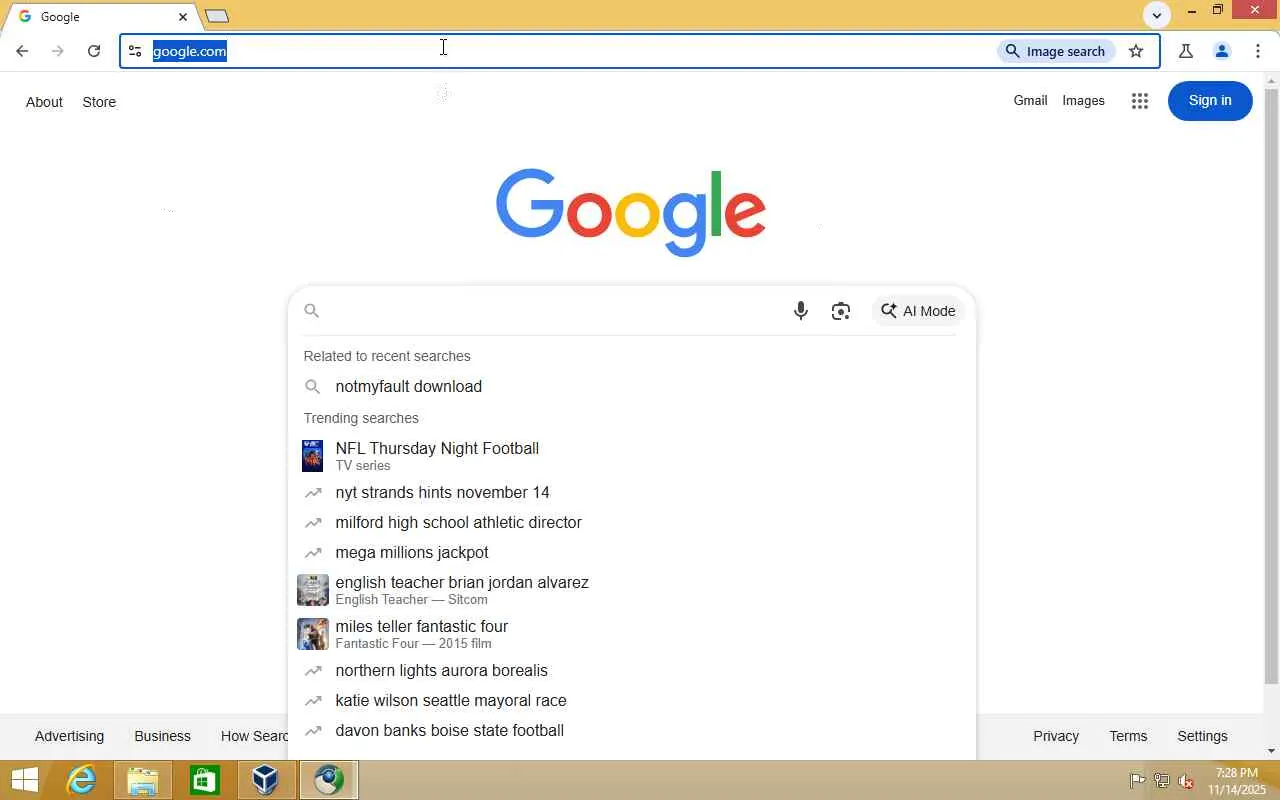Click the Image search chip
This screenshot has height=800, width=1280.
click(x=1056, y=51)
